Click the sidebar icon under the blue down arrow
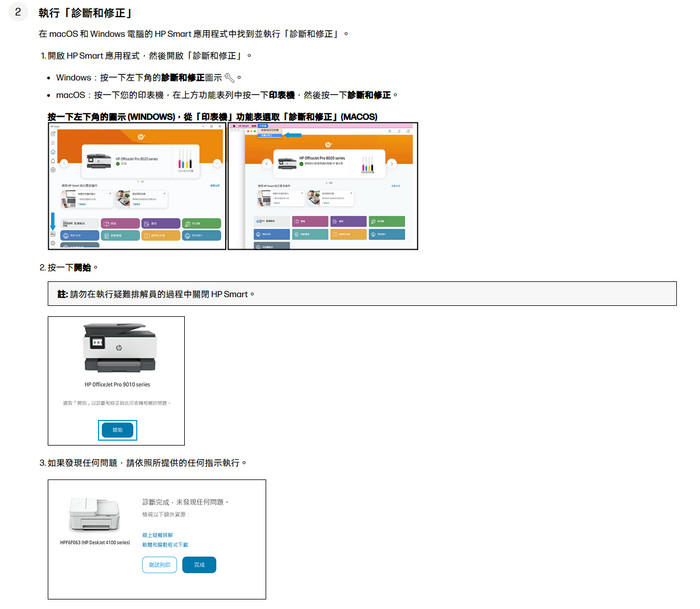The image size is (700, 609). tap(53, 234)
